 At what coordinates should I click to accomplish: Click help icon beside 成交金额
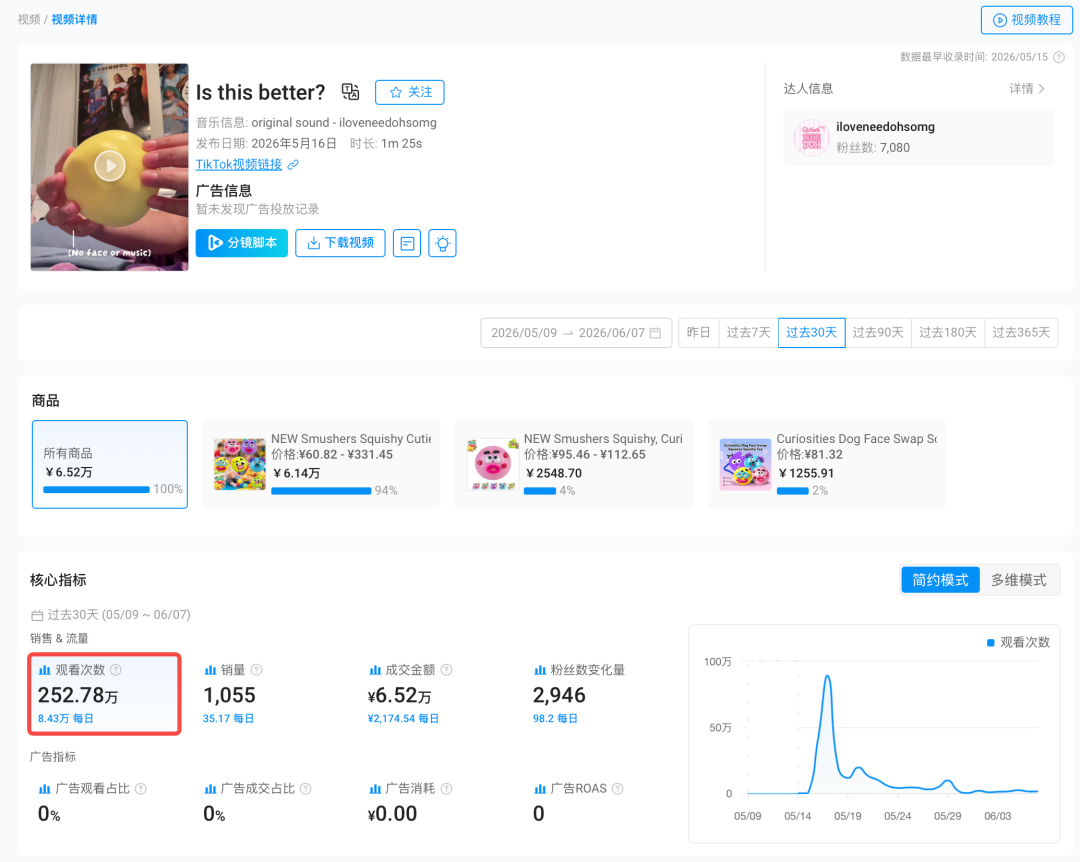pos(446,670)
